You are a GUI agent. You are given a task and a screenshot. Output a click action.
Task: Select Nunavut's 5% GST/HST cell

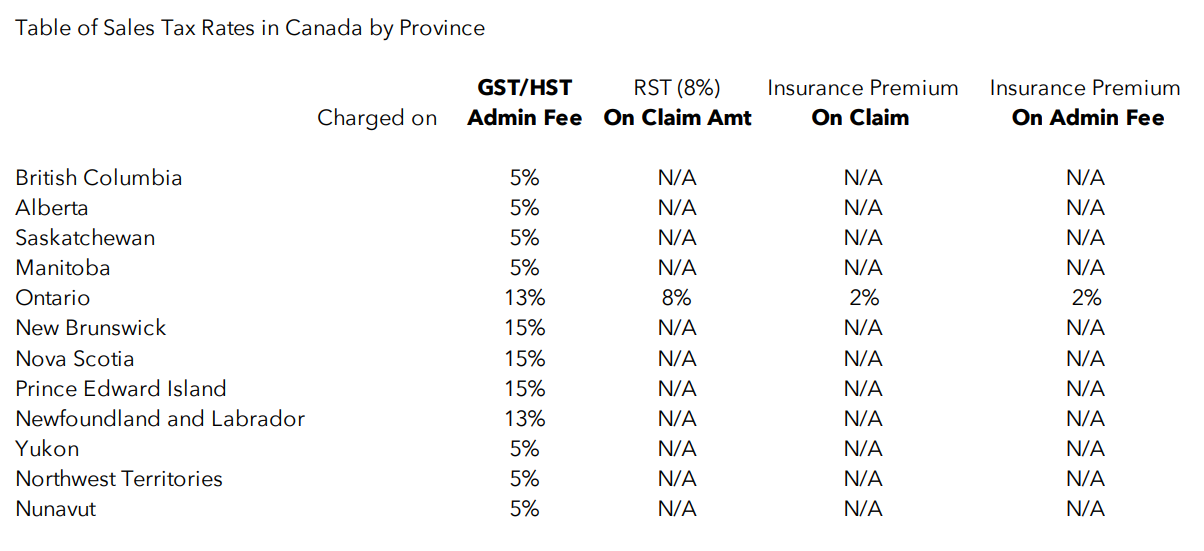pos(525,508)
